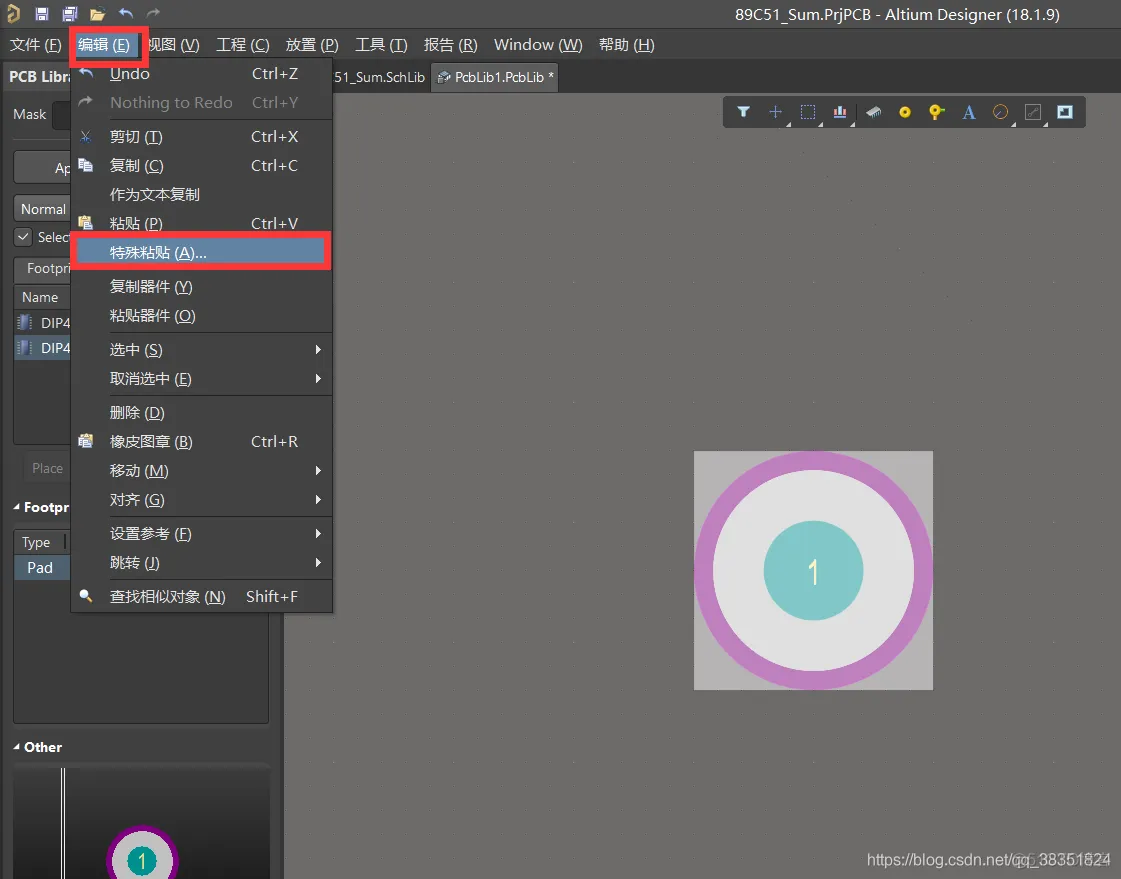Open the 编辑 (E) menu

104,44
